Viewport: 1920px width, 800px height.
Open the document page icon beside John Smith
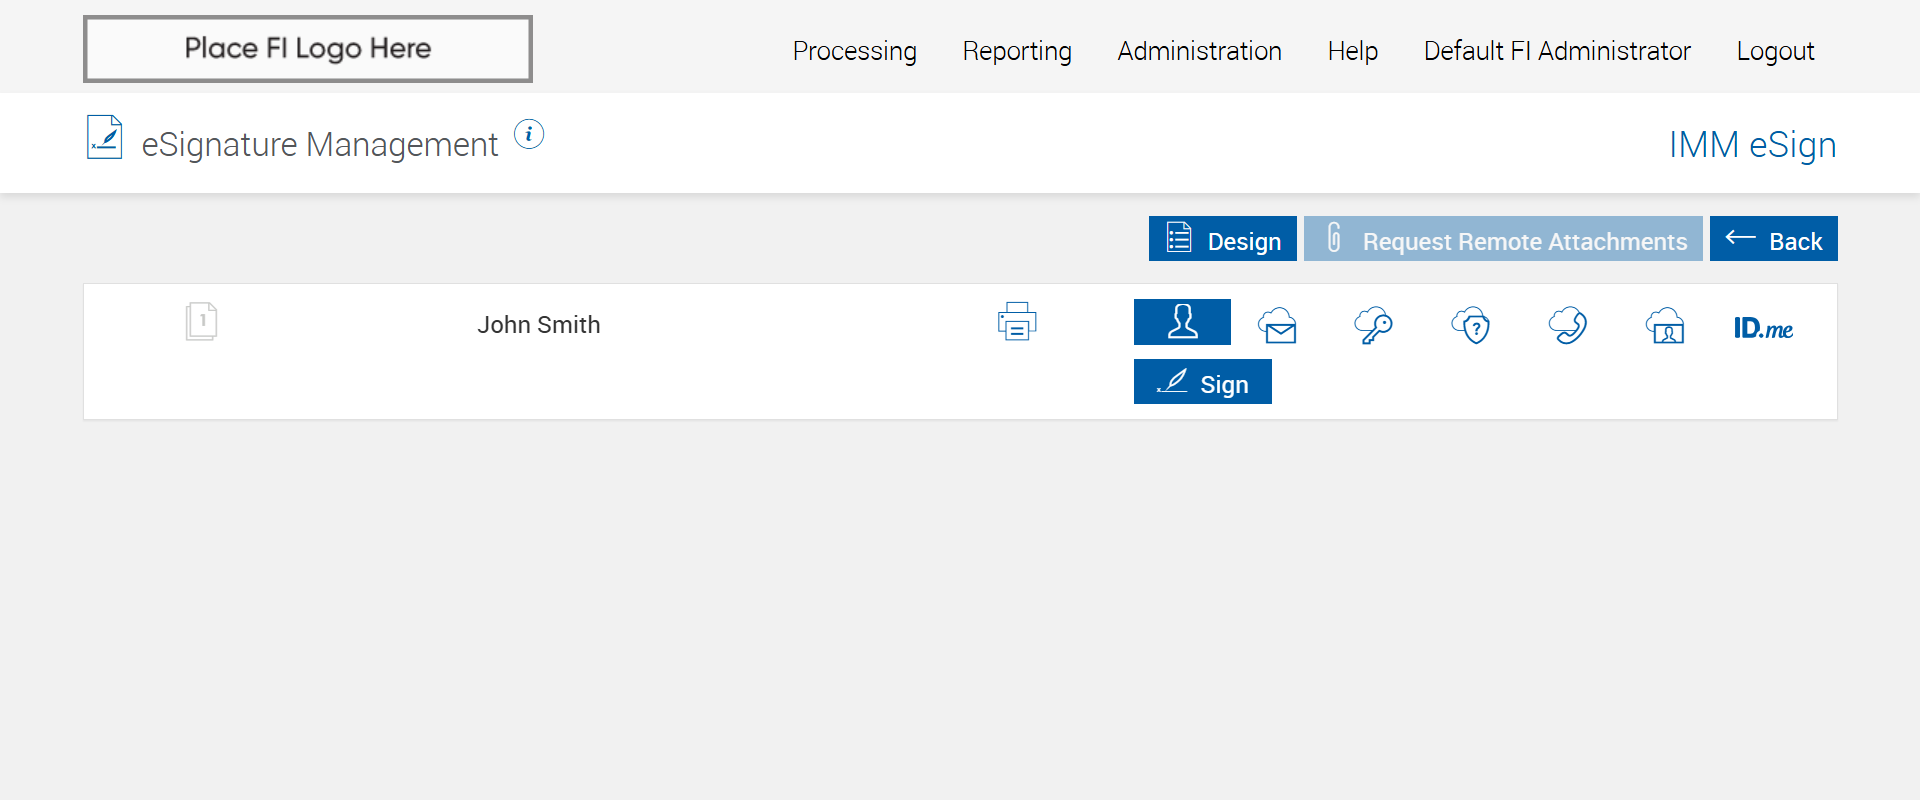click(x=201, y=322)
